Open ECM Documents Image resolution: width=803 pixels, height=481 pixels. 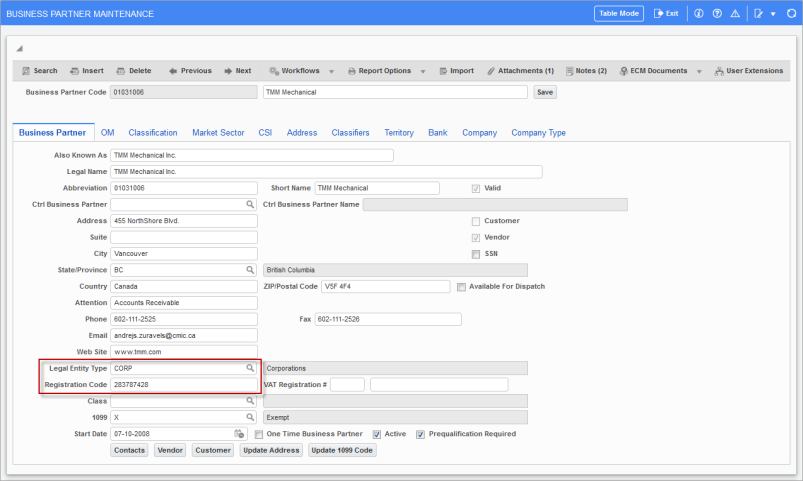(653, 71)
